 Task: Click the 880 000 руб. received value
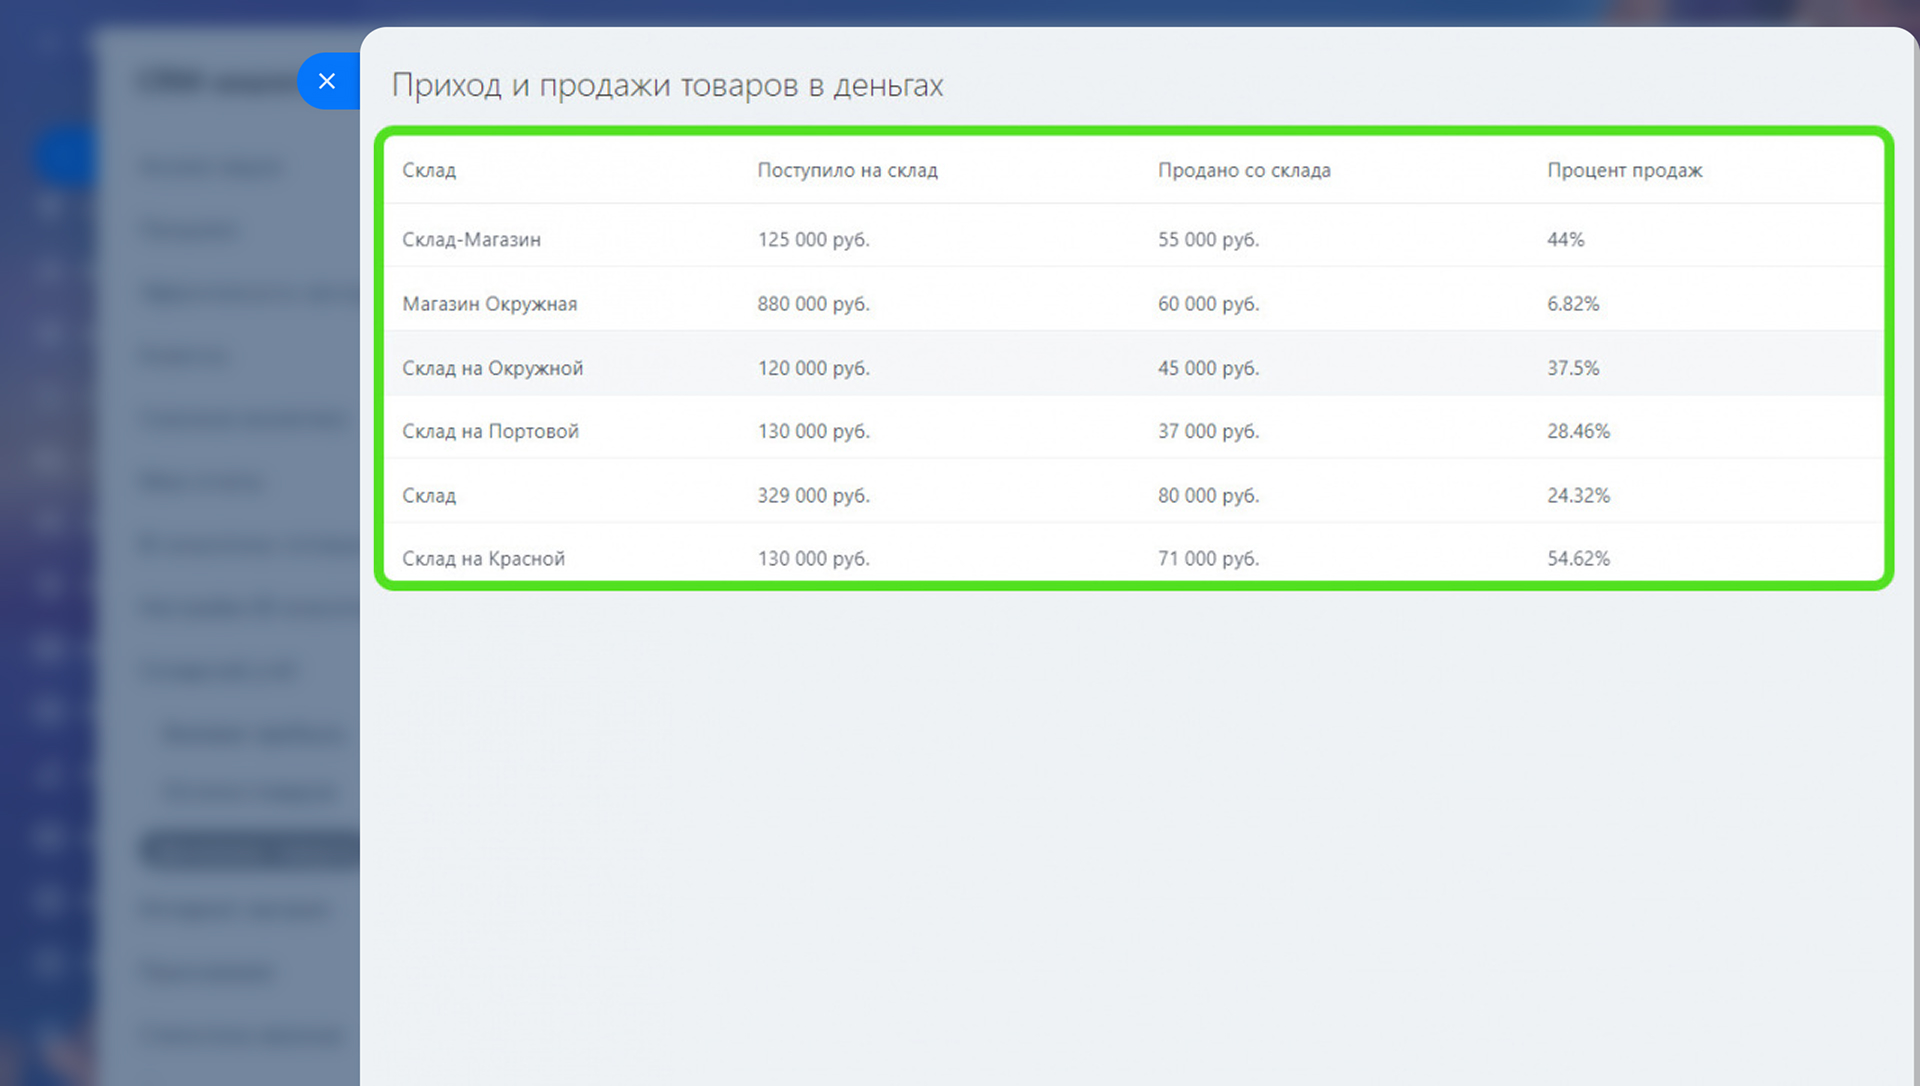coord(813,303)
